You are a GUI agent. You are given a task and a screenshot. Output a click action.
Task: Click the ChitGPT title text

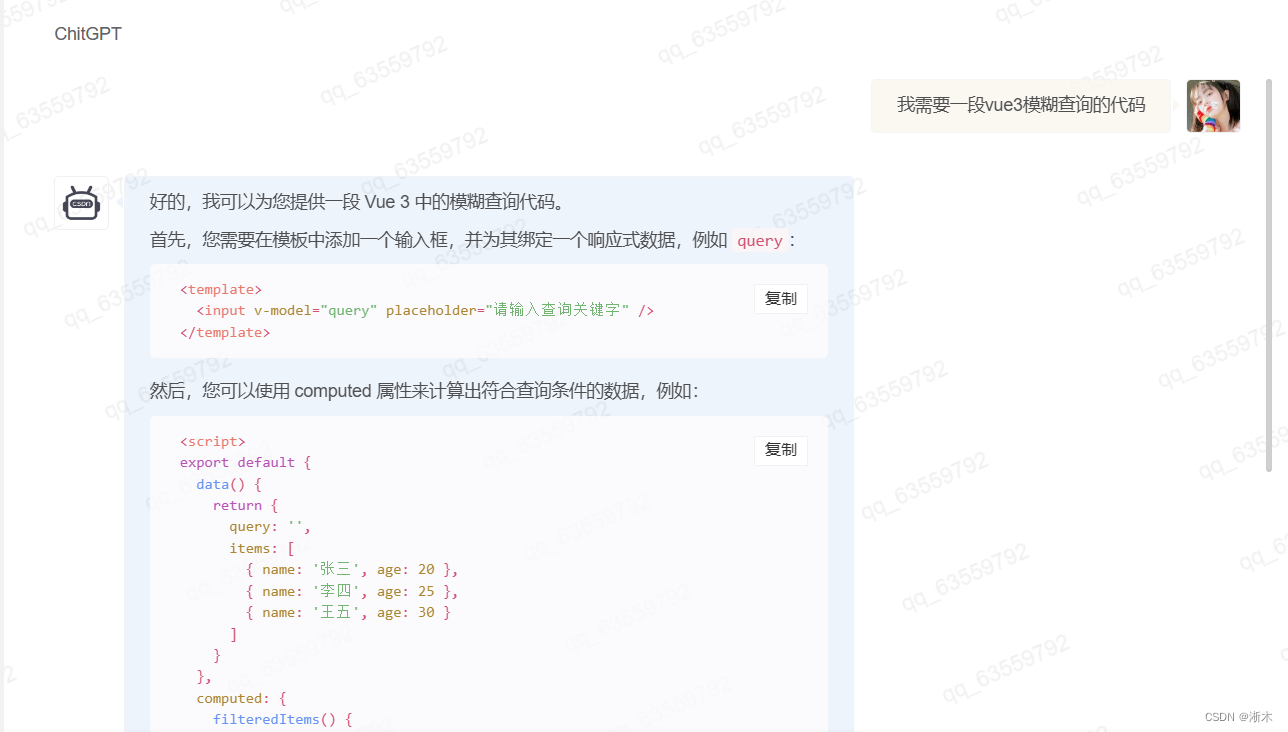(x=88, y=34)
